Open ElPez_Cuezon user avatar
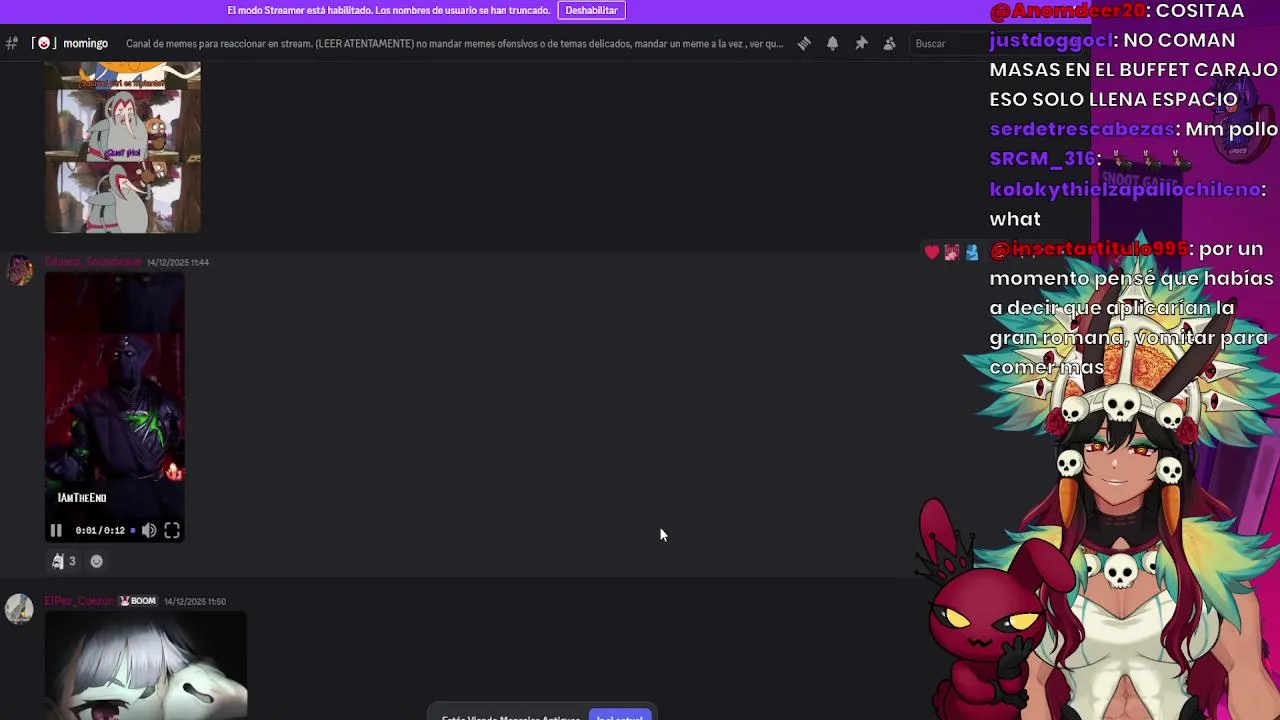Image resolution: width=1280 pixels, height=720 pixels. coord(19,609)
